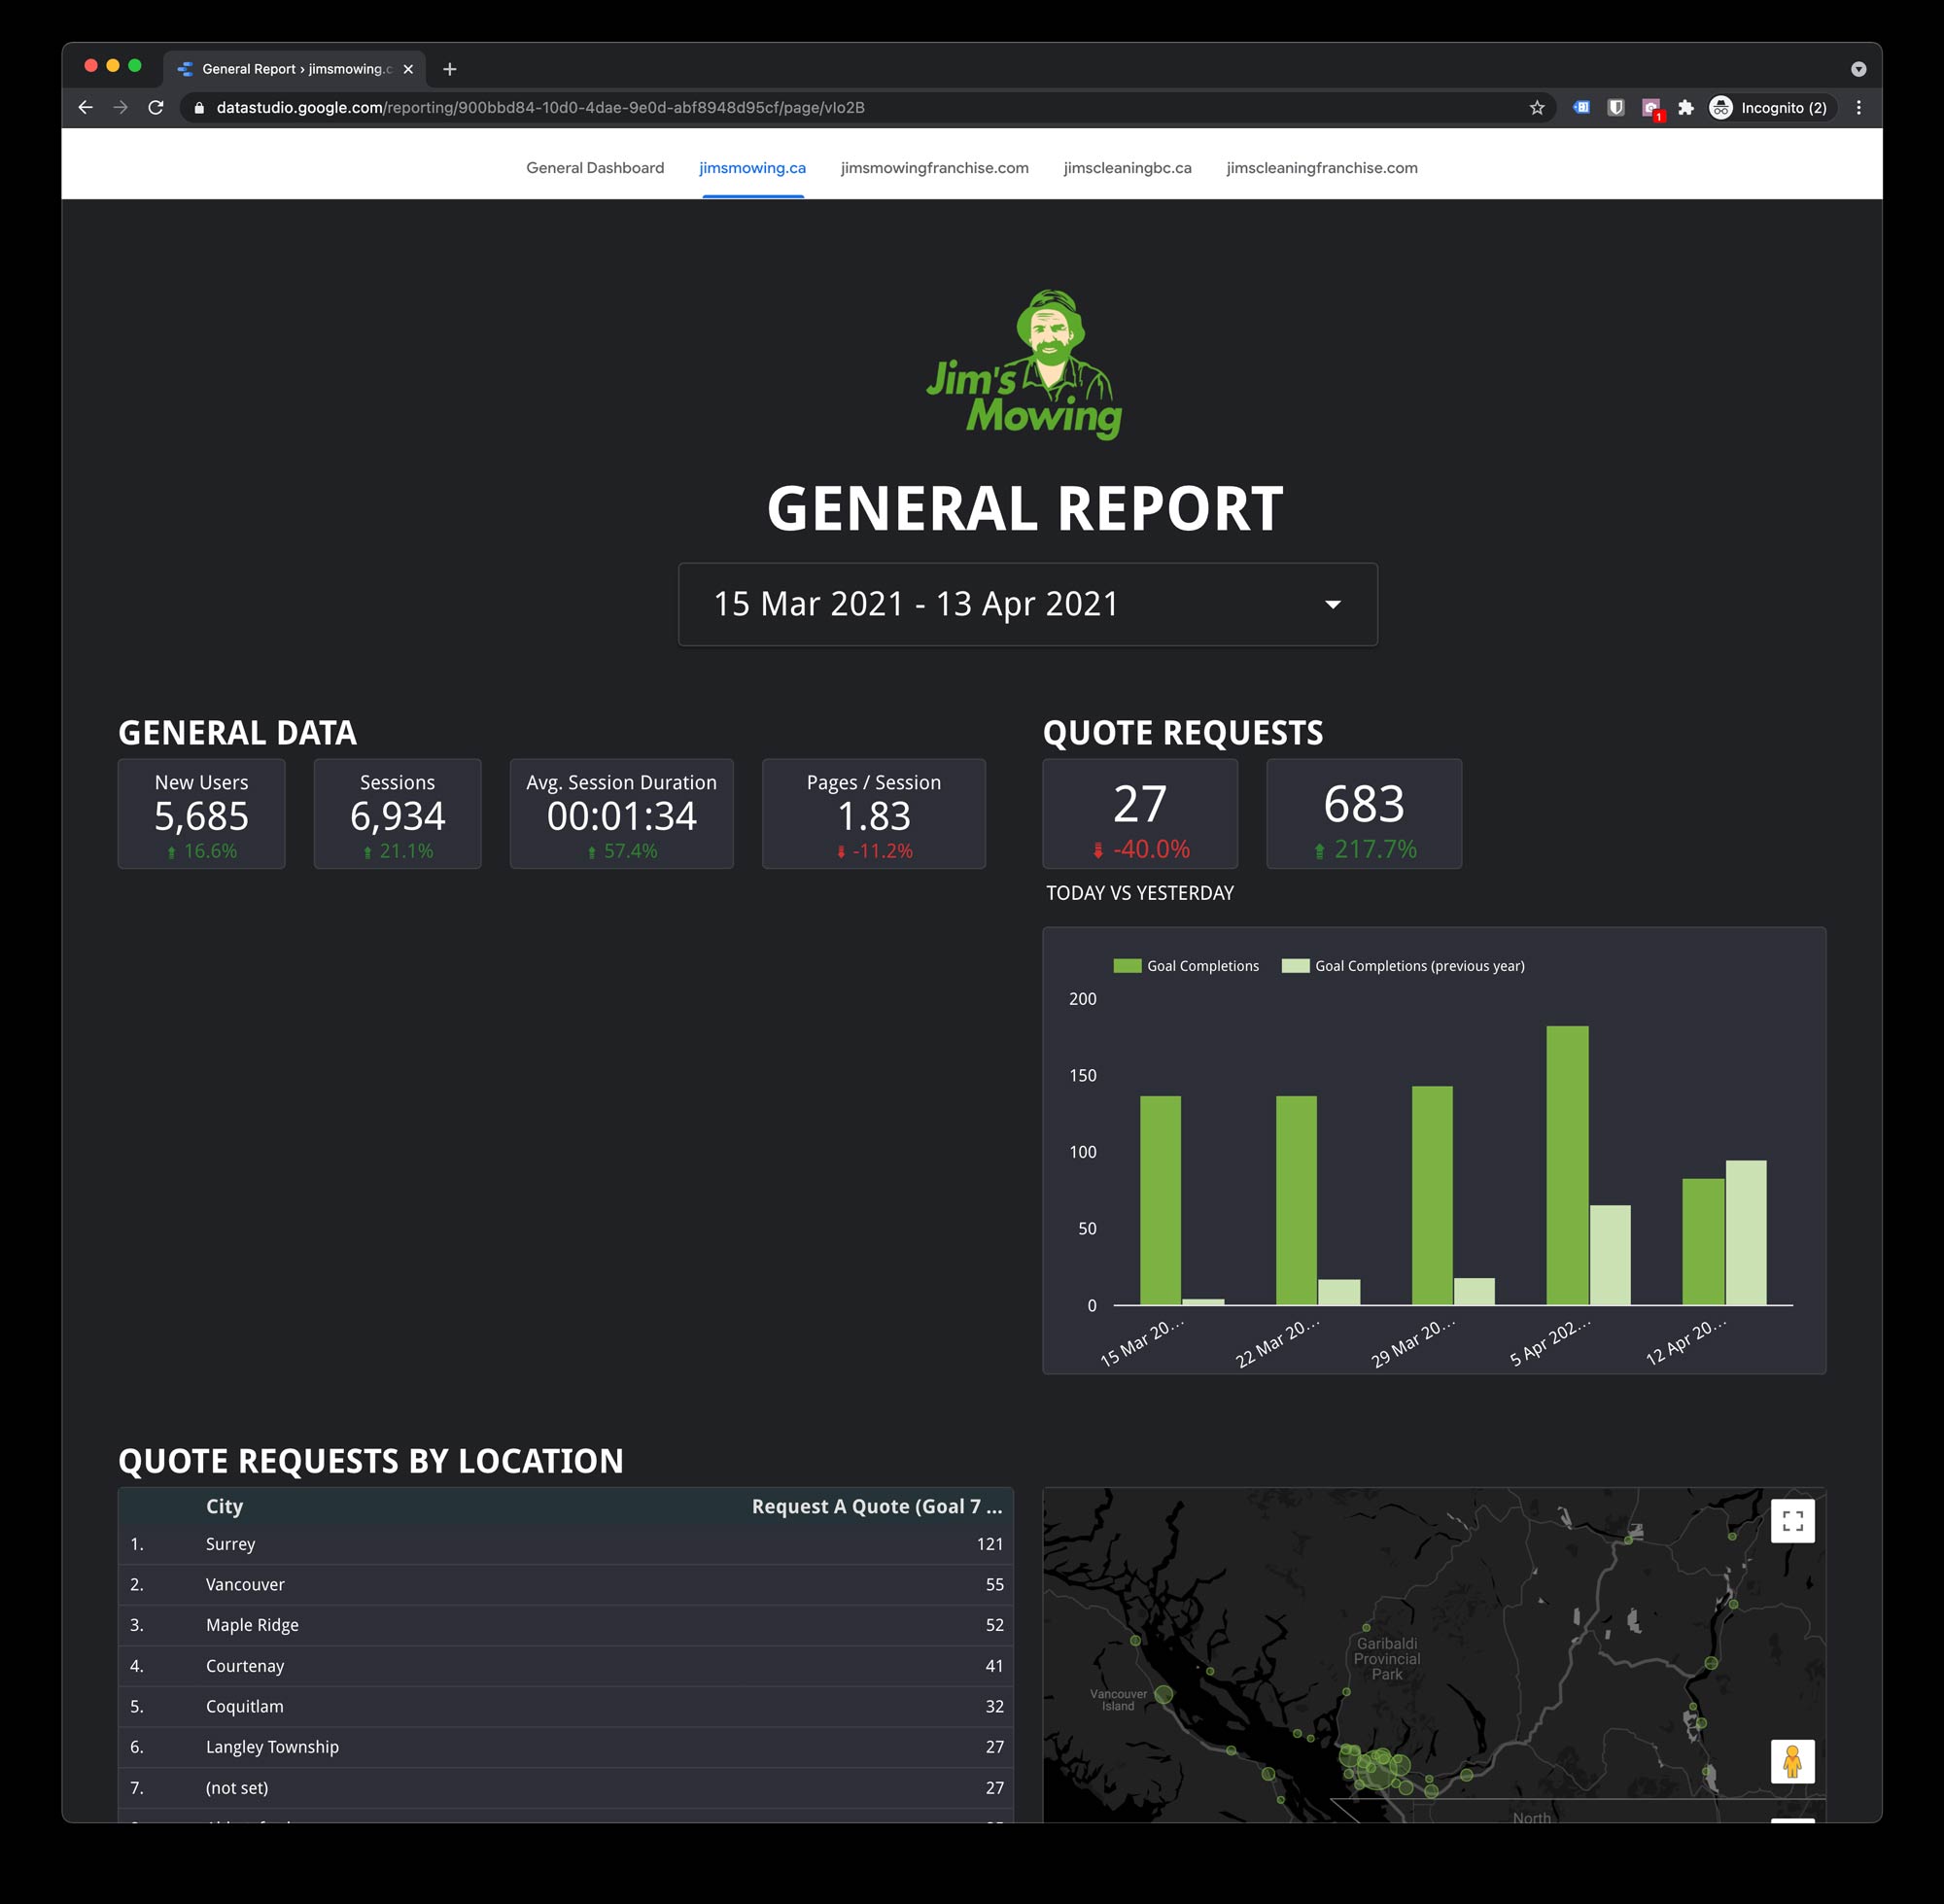Screen dimensions: 1944x1904
Task: Select the Surrey row in the table
Action: 566,1544
